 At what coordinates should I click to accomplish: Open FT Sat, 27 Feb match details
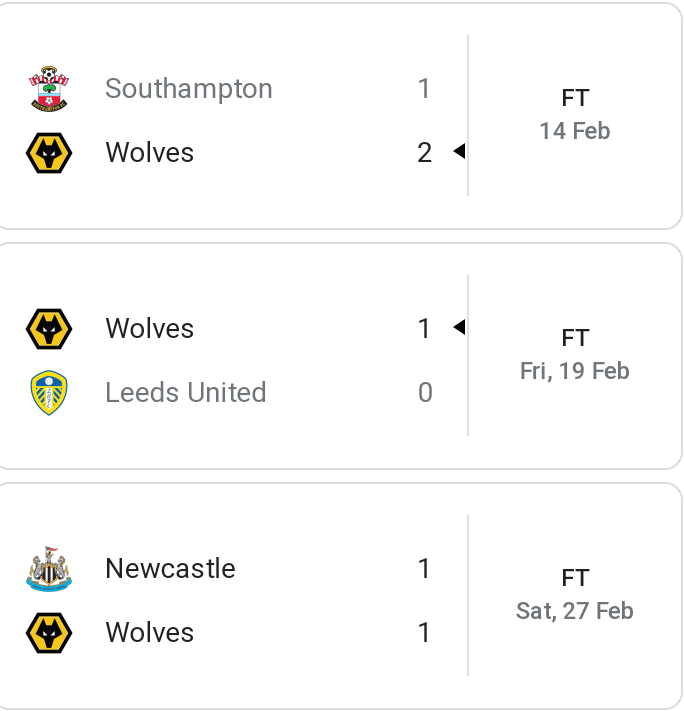pos(575,594)
